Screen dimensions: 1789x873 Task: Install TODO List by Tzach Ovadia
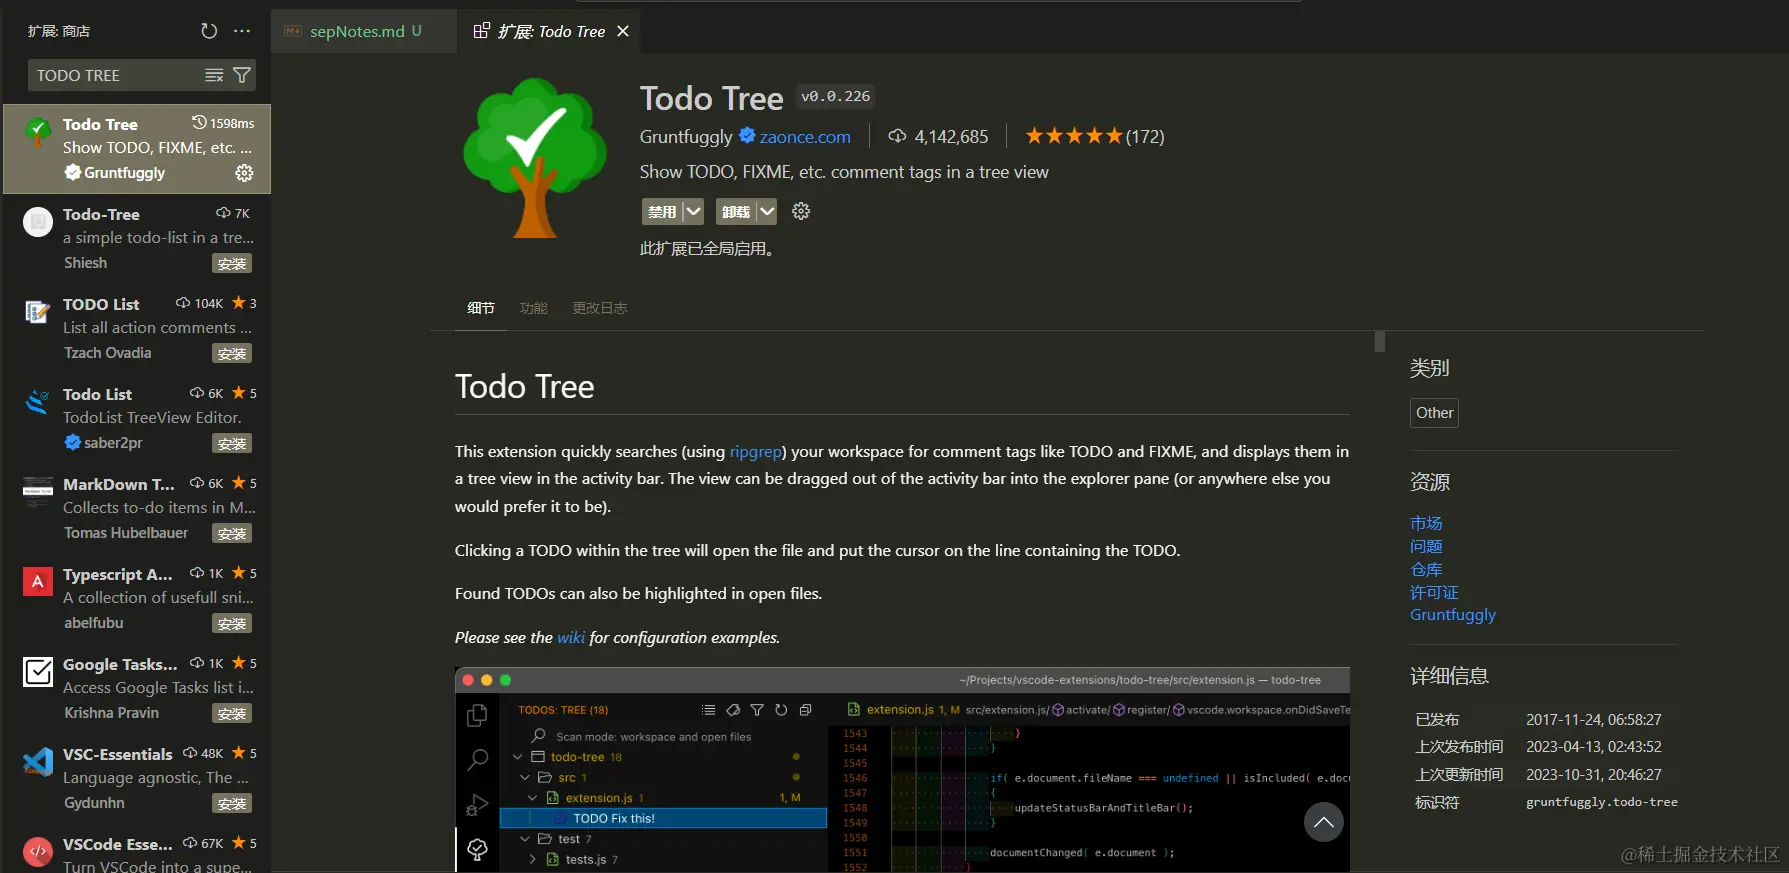click(x=232, y=354)
